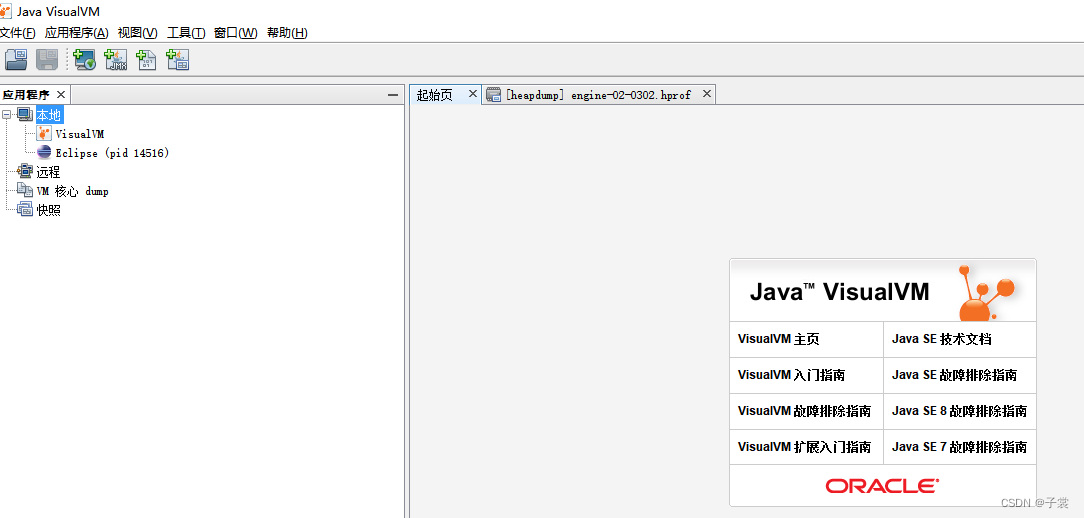Open the VisualVM 扩展入门指南 link
The image size is (1084, 518).
click(x=804, y=447)
